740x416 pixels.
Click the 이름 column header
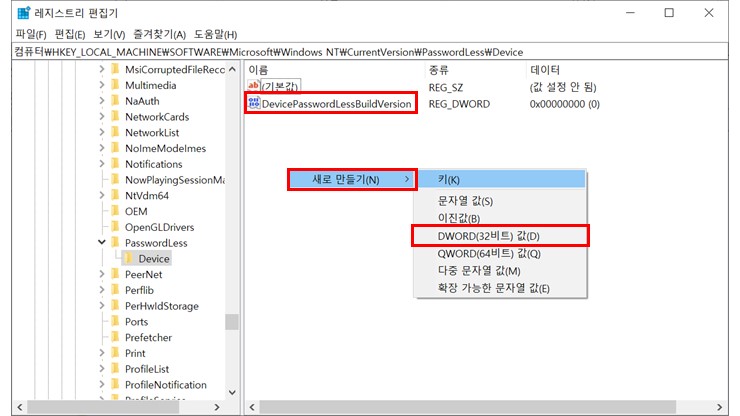tap(334, 70)
